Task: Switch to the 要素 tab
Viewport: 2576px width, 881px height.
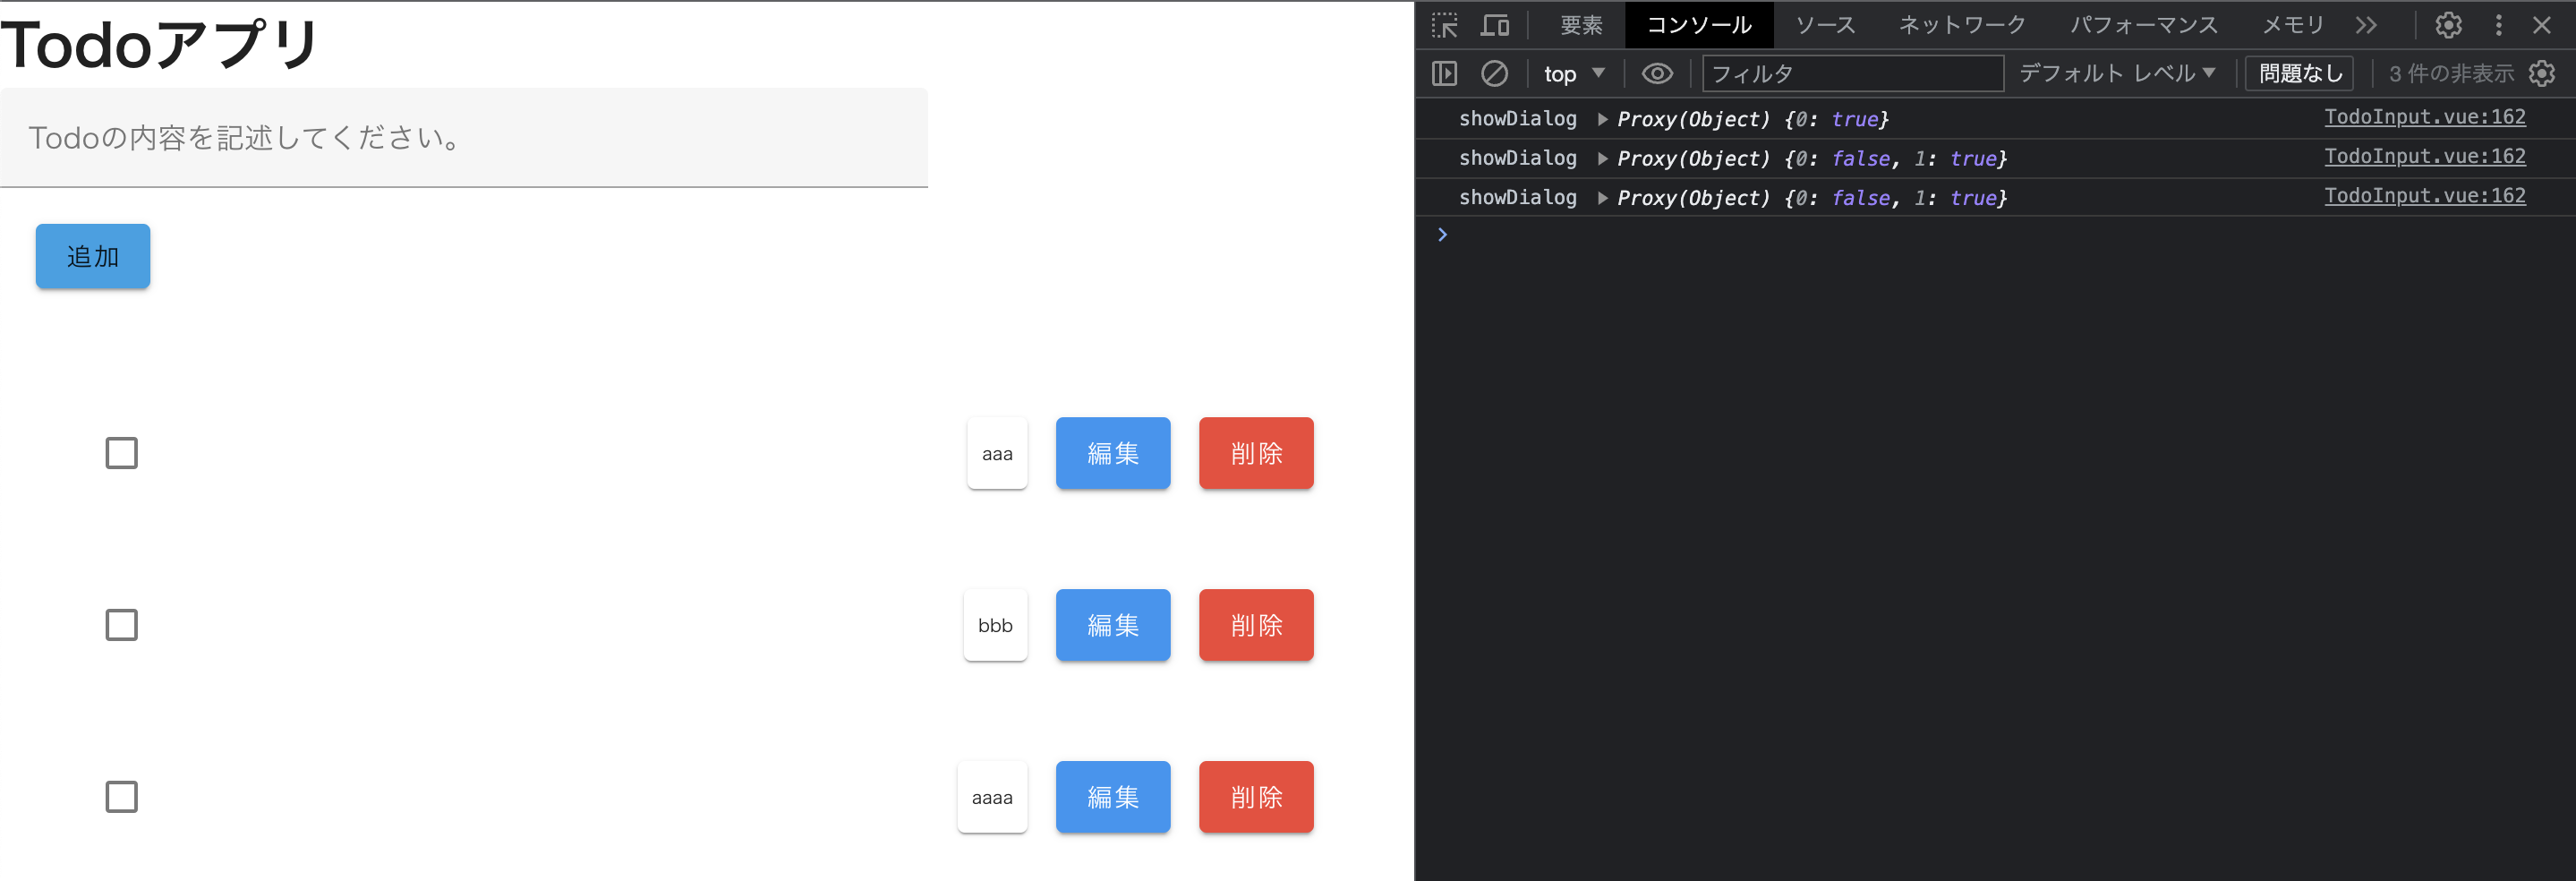Action: (1581, 24)
